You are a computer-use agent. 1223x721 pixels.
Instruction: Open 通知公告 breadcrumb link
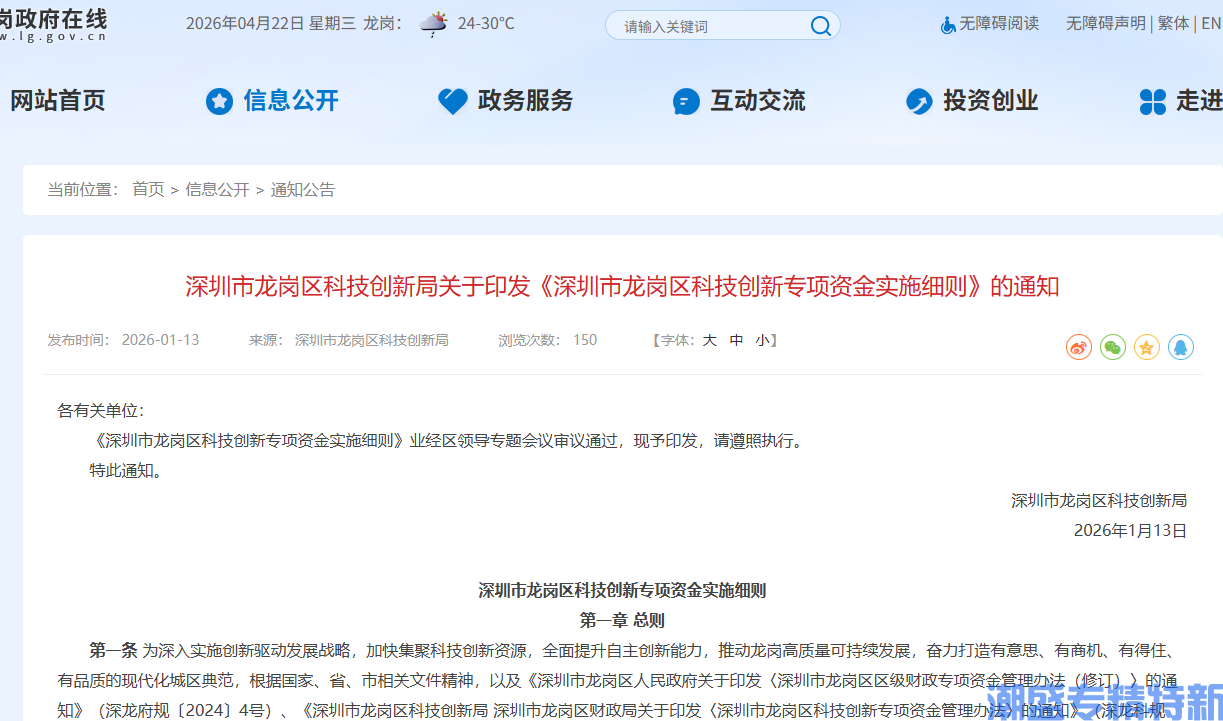[x=303, y=188]
